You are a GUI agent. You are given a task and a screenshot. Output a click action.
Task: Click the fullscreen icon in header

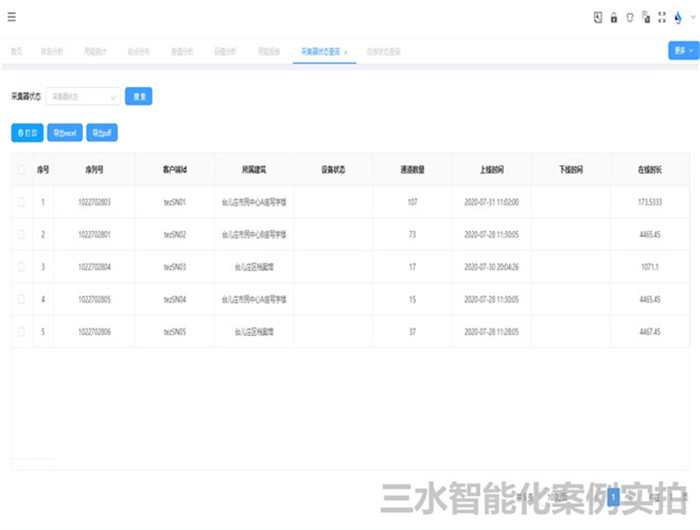tap(662, 17)
